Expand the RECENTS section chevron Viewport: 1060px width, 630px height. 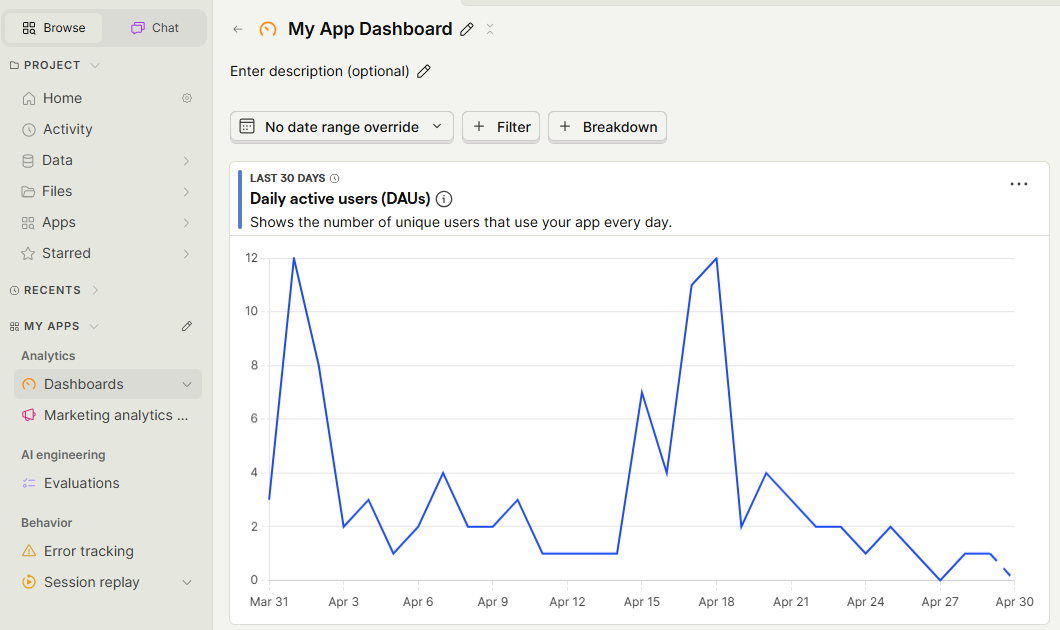95,290
